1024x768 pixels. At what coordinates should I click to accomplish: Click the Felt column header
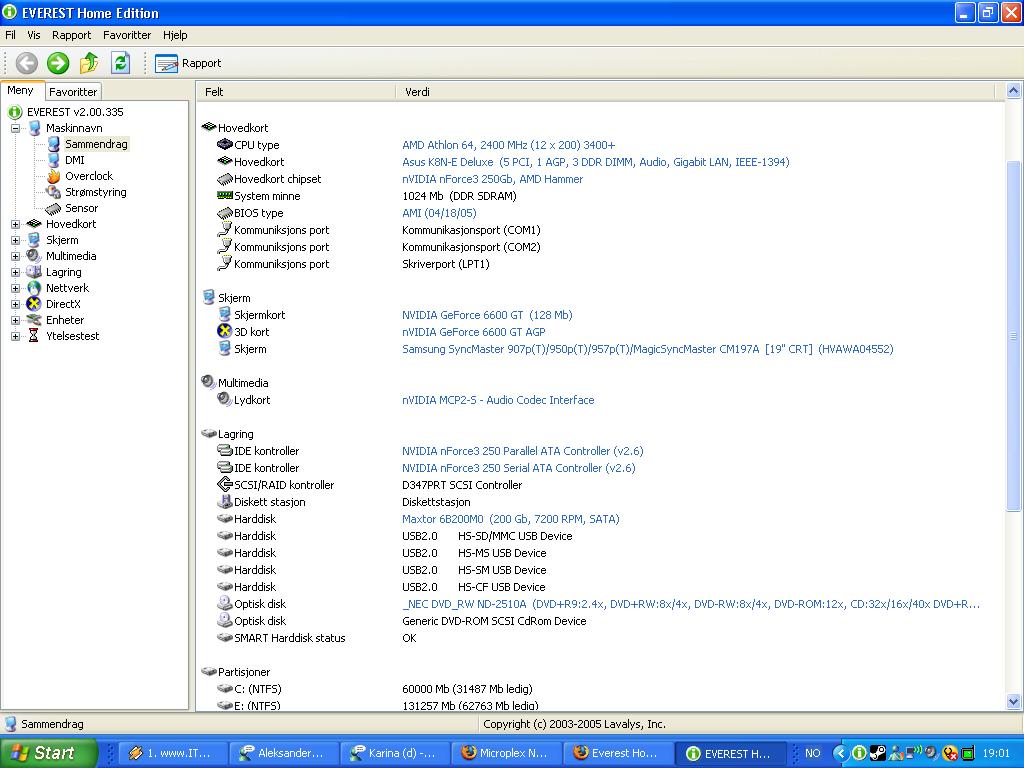(296, 92)
